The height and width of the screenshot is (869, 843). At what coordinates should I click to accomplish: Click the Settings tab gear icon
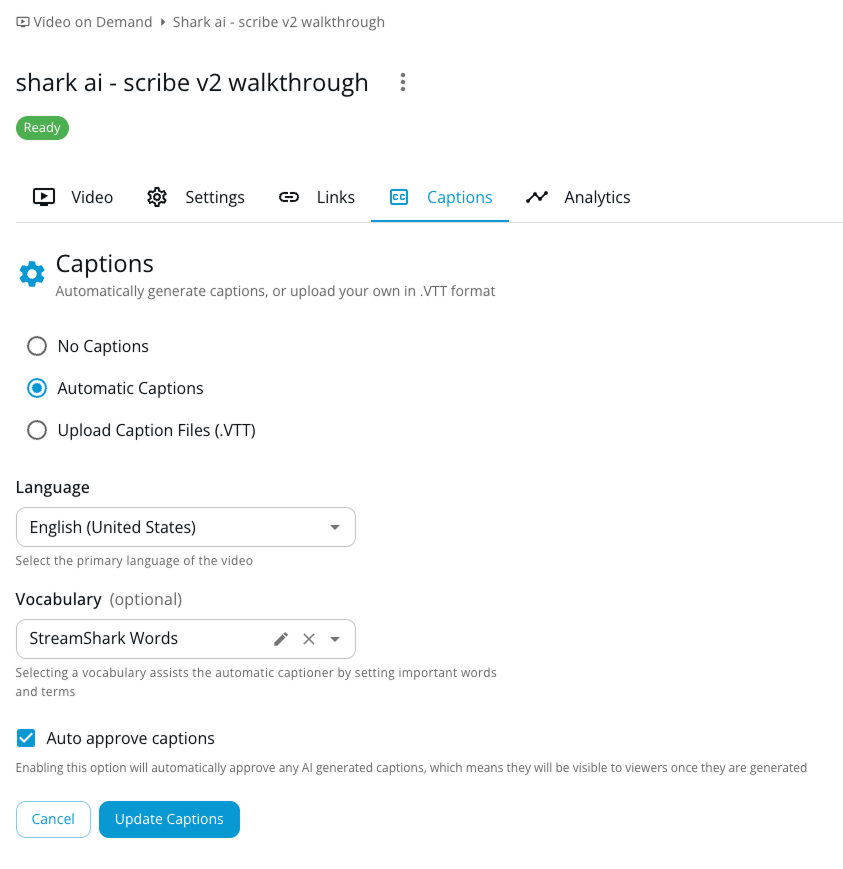click(x=157, y=197)
